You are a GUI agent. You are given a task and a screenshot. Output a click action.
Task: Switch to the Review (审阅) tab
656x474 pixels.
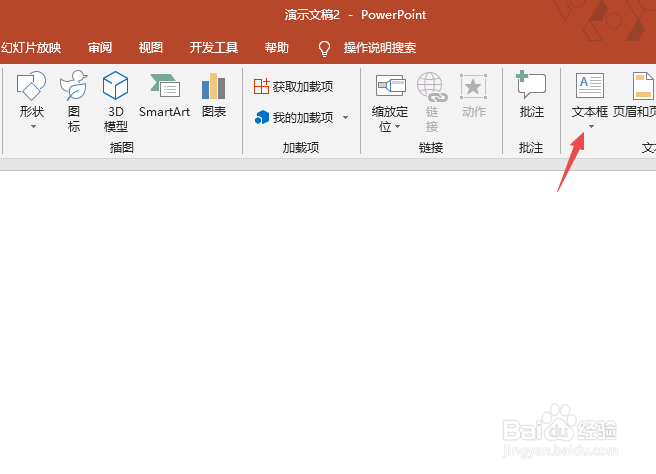[x=100, y=48]
